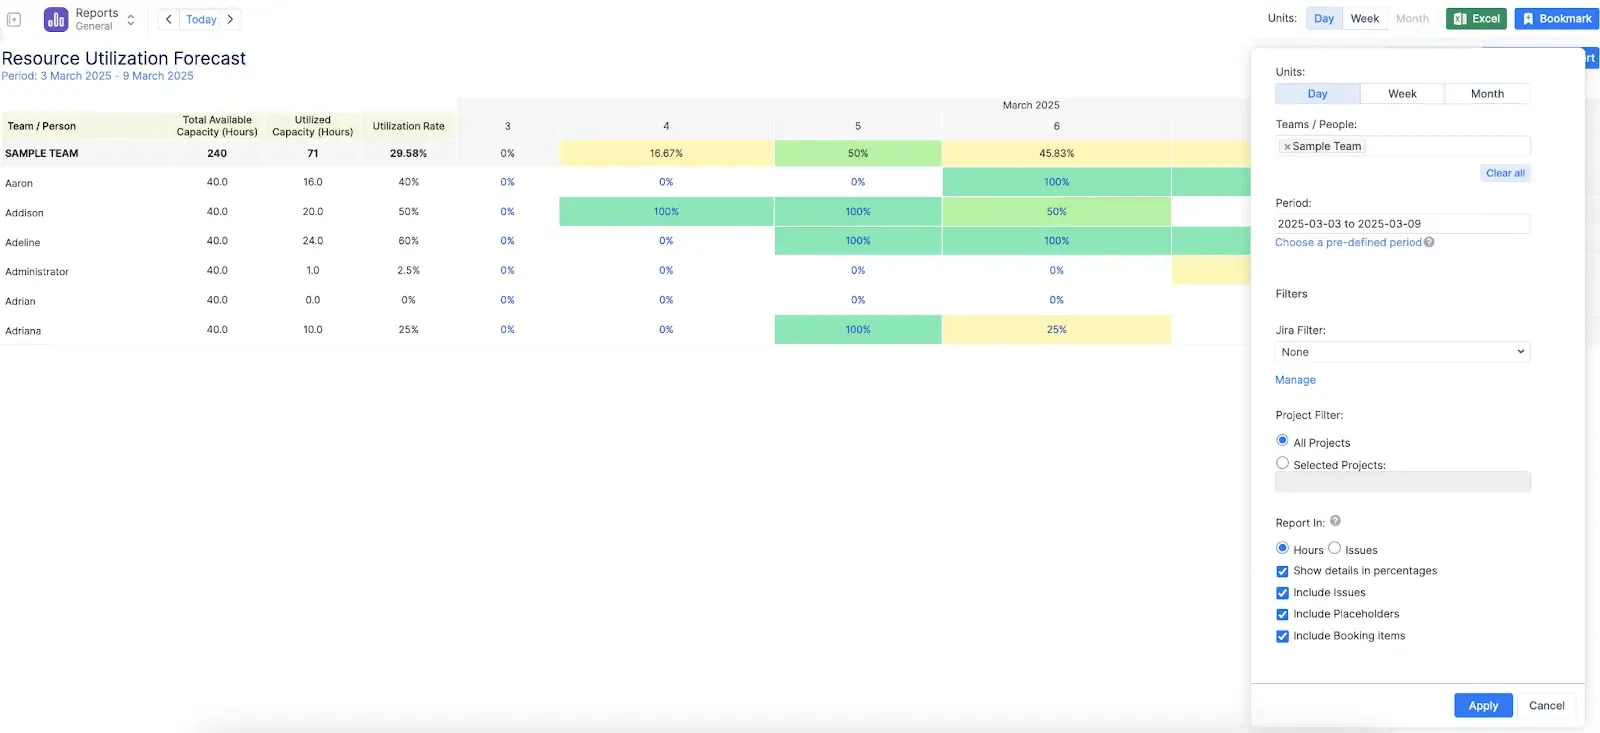Disable Show details in percentages

tap(1283, 570)
